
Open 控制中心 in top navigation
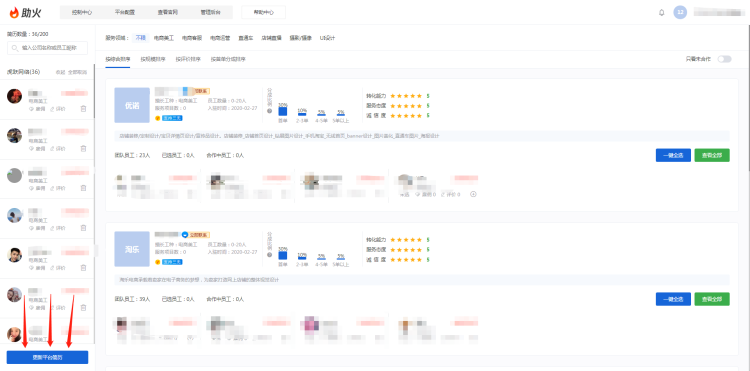[82, 12]
